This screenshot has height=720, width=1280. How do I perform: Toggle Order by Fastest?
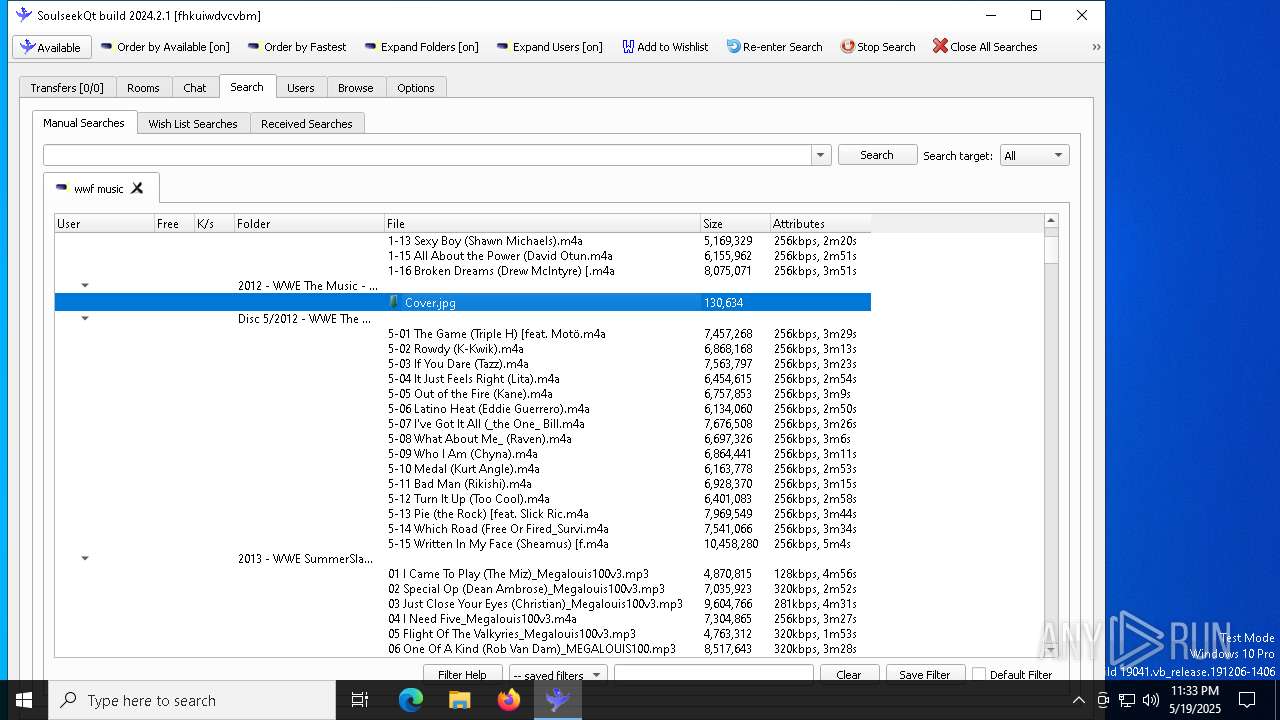(297, 47)
